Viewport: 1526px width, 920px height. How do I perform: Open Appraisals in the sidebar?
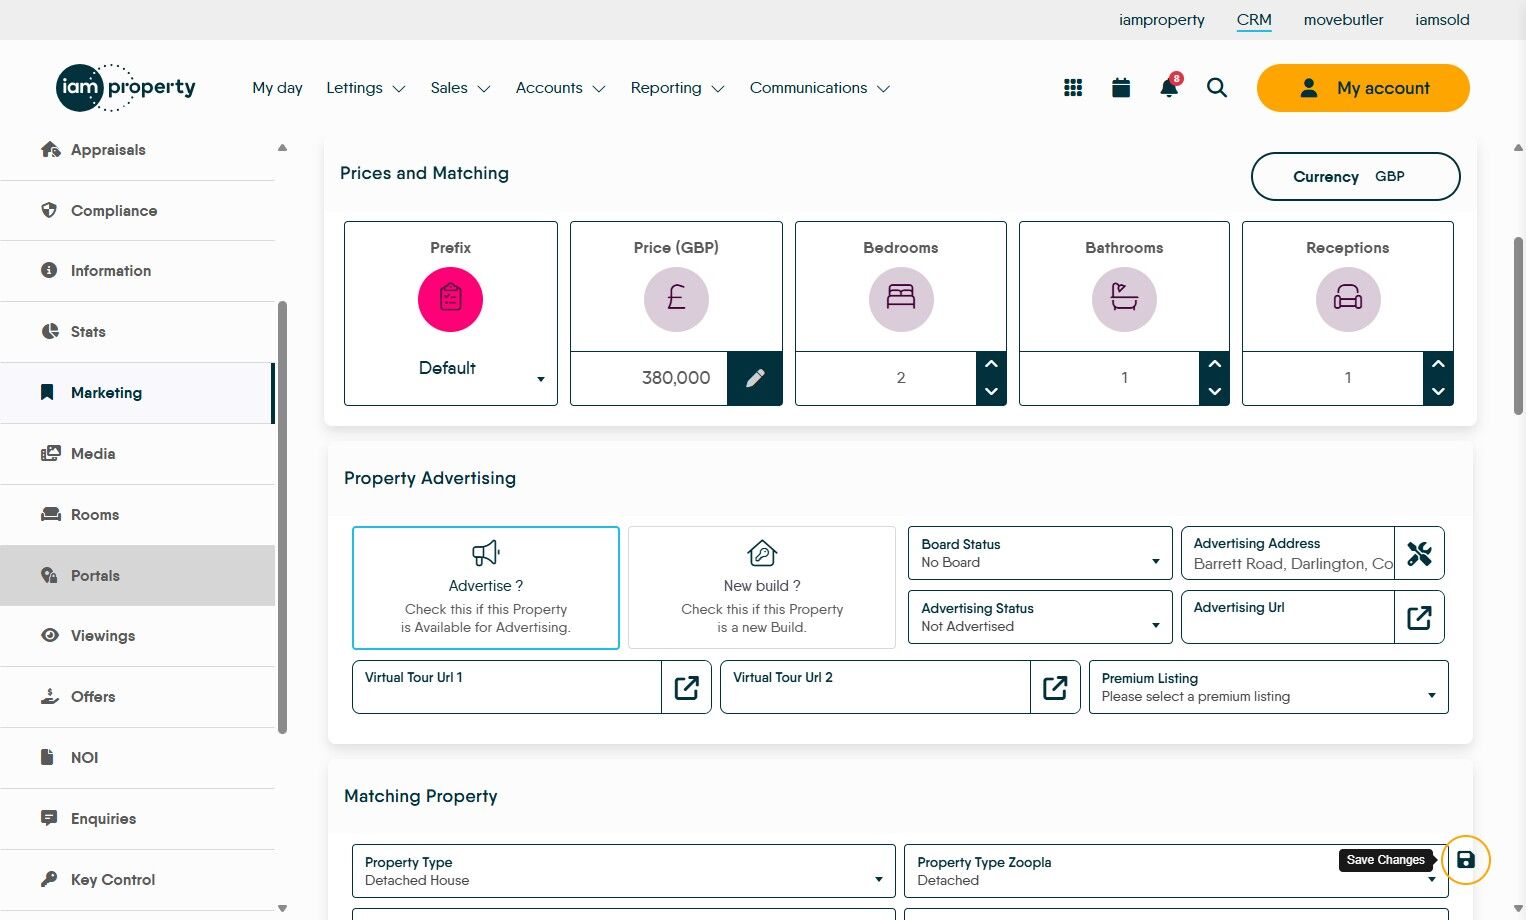(x=138, y=150)
